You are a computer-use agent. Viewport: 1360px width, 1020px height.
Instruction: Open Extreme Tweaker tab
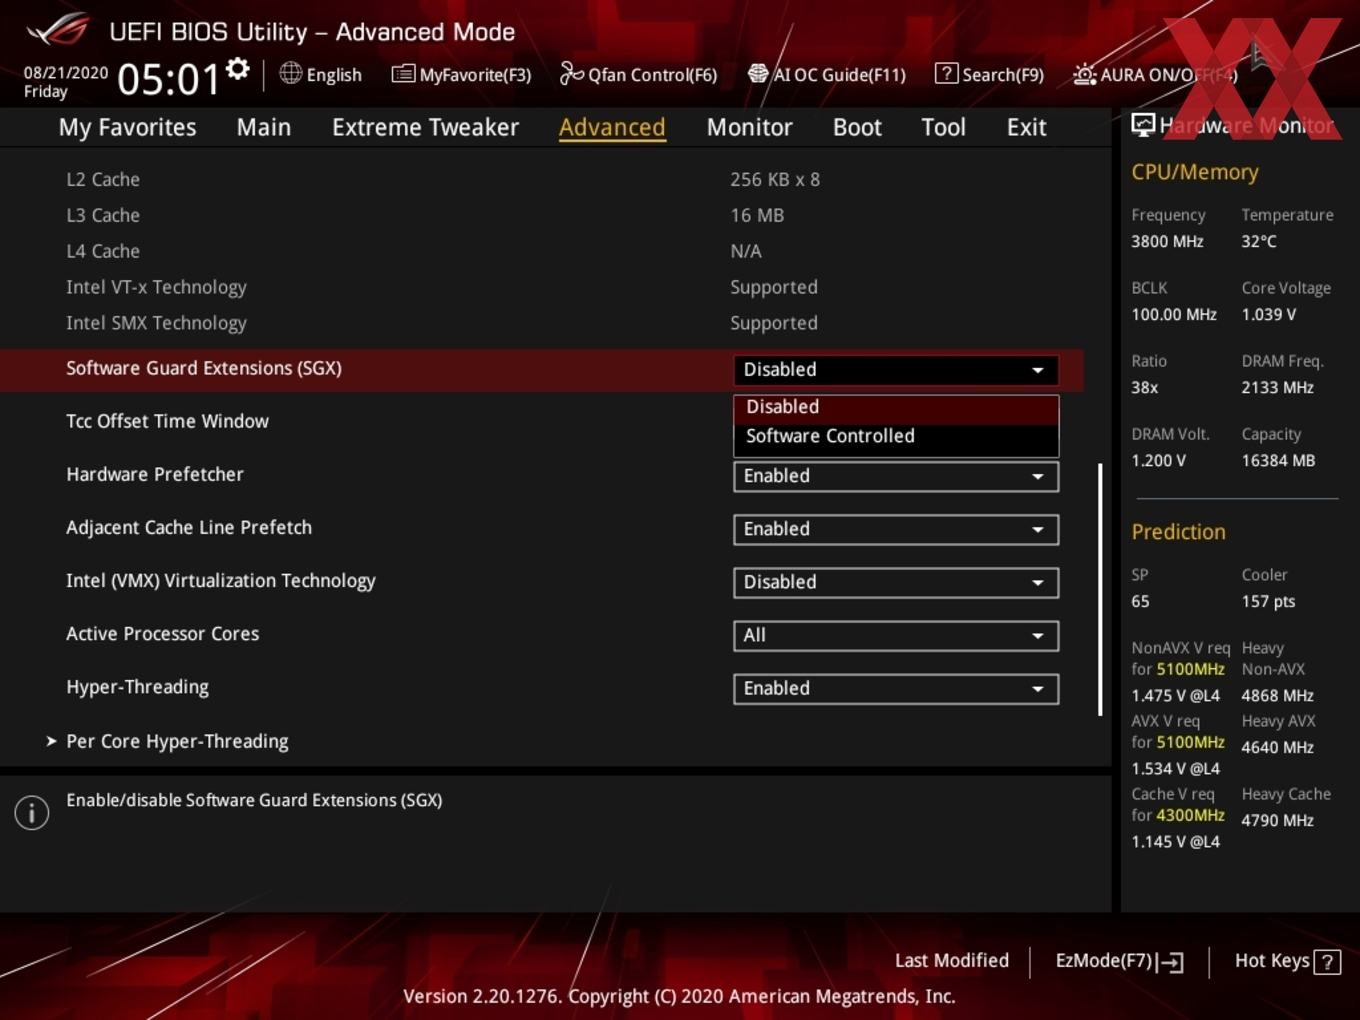pyautogui.click(x=425, y=127)
